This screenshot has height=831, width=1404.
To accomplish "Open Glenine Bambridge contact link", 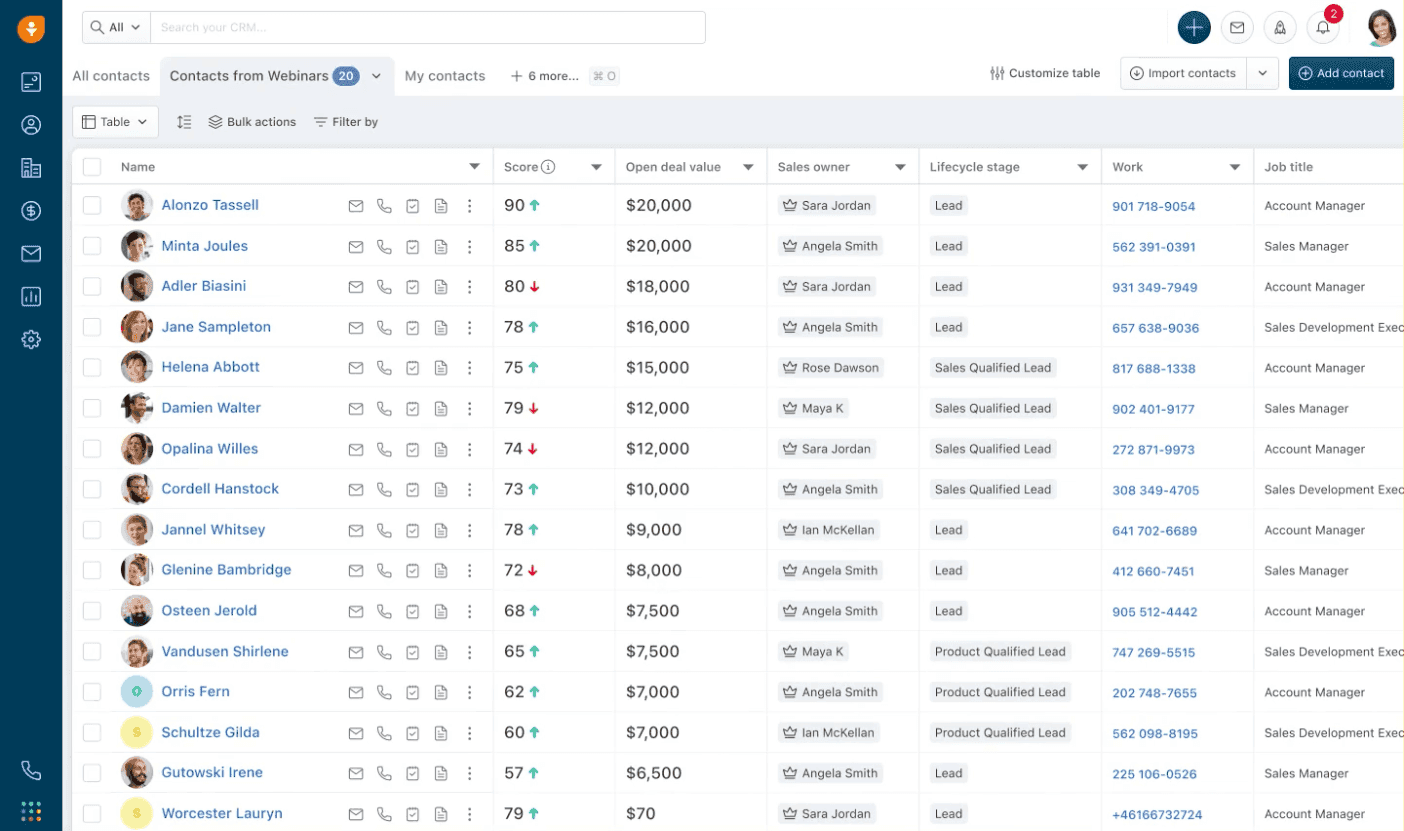I will [226, 570].
